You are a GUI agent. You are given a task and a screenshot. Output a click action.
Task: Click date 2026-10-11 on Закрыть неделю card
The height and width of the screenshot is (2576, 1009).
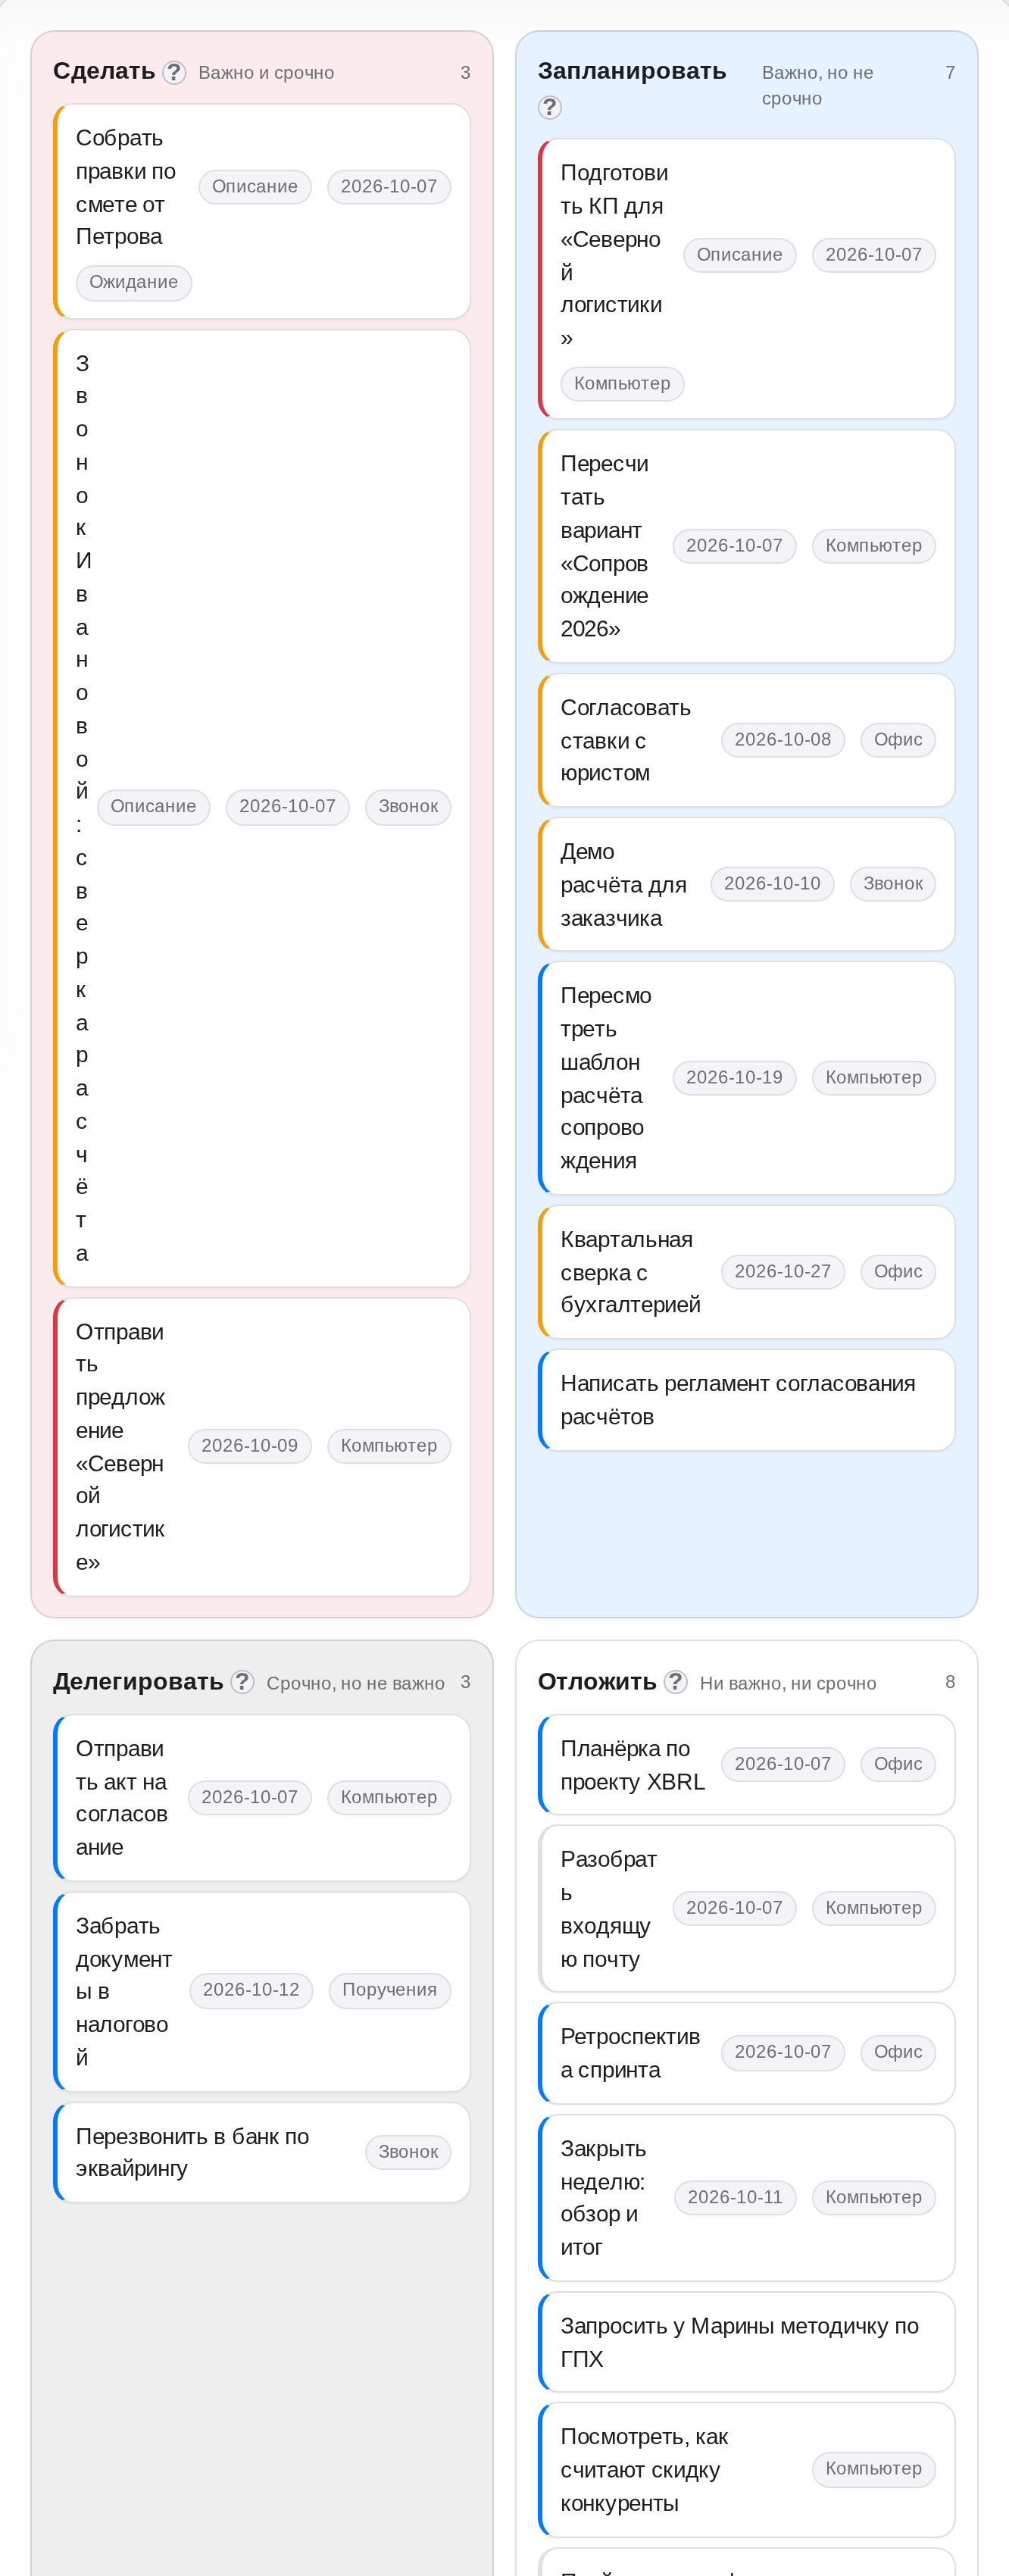coord(735,2197)
